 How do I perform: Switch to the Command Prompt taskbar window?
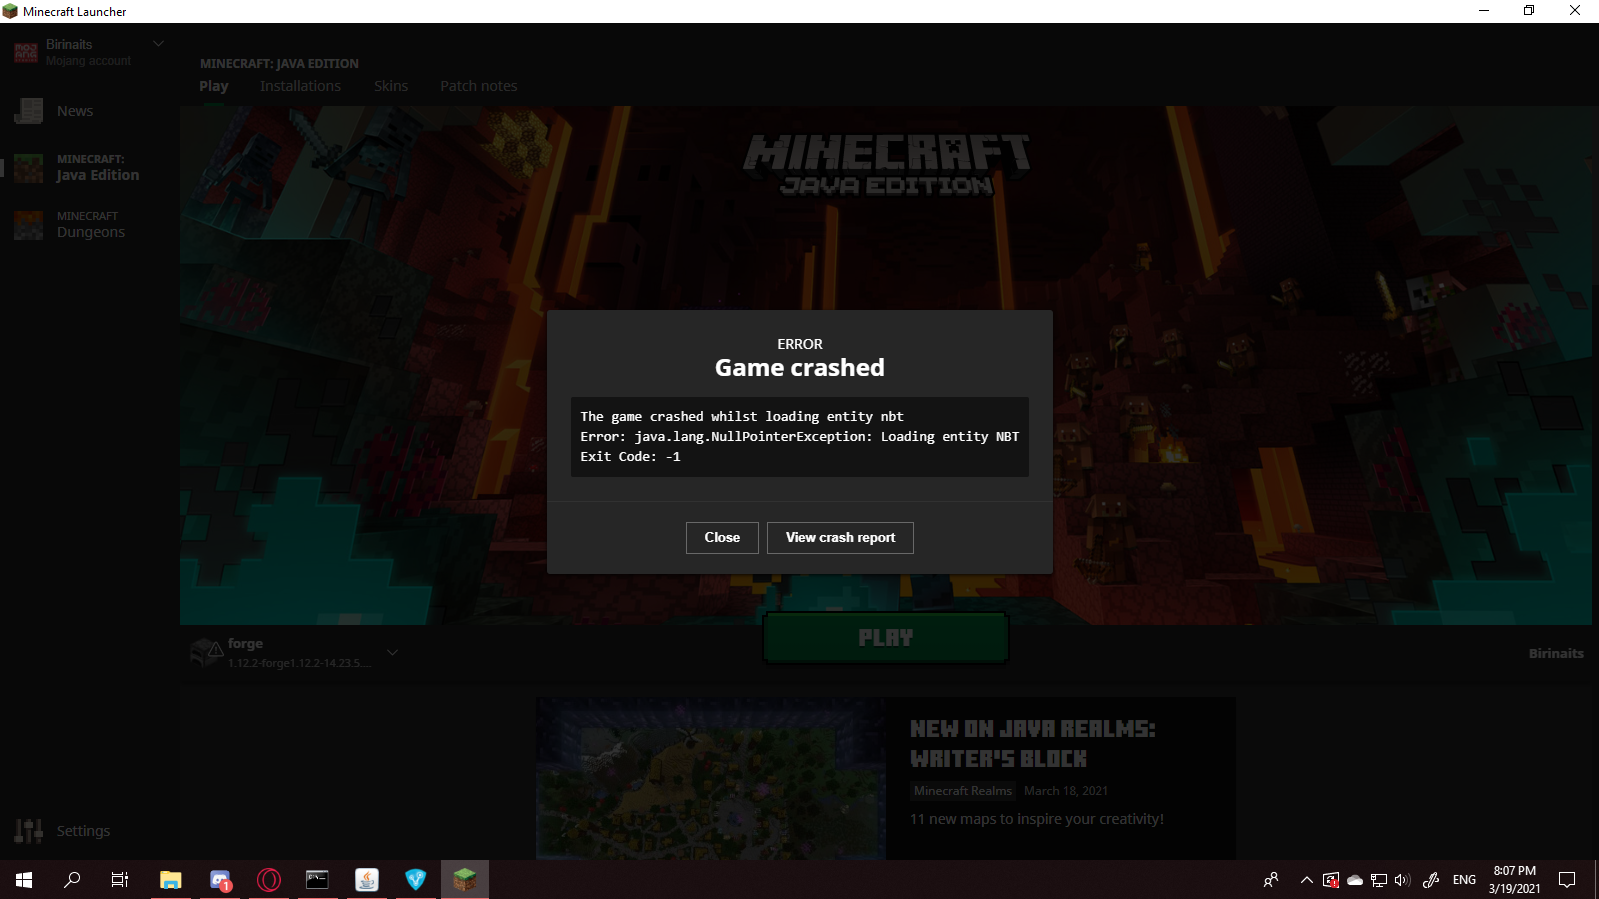pyautogui.click(x=318, y=880)
